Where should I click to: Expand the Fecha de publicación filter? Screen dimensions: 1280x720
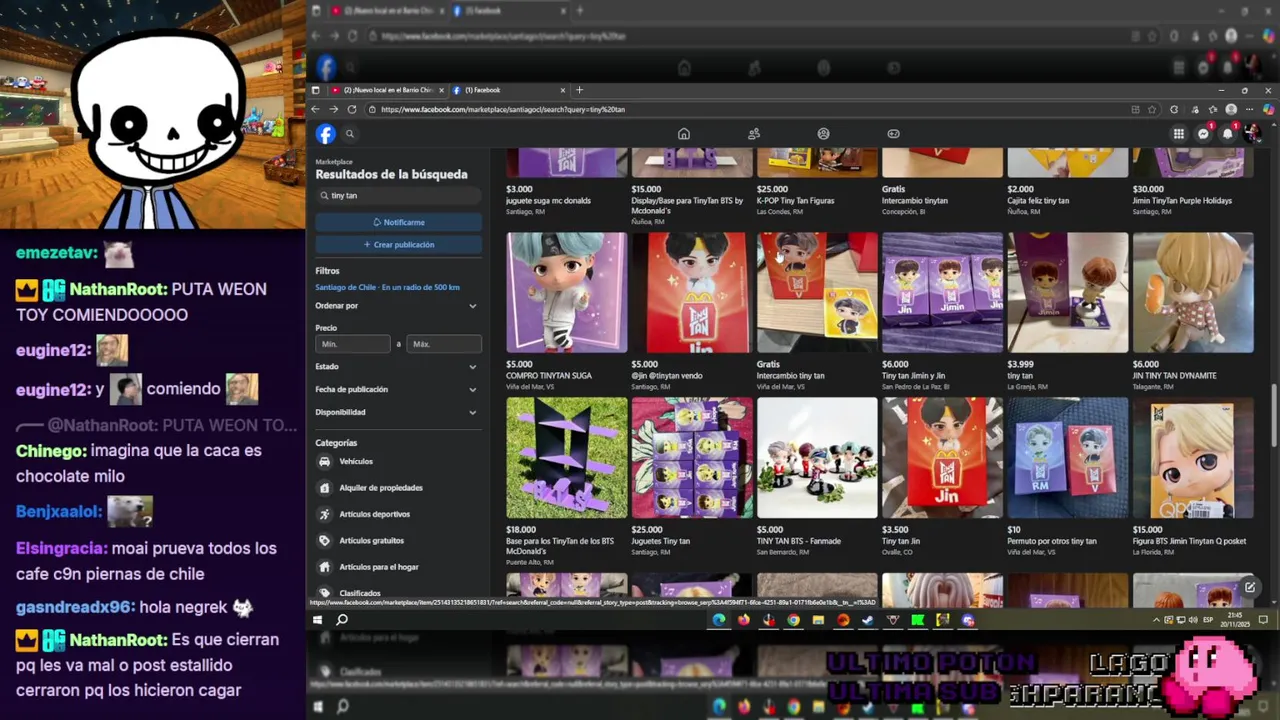pyautogui.click(x=397, y=389)
